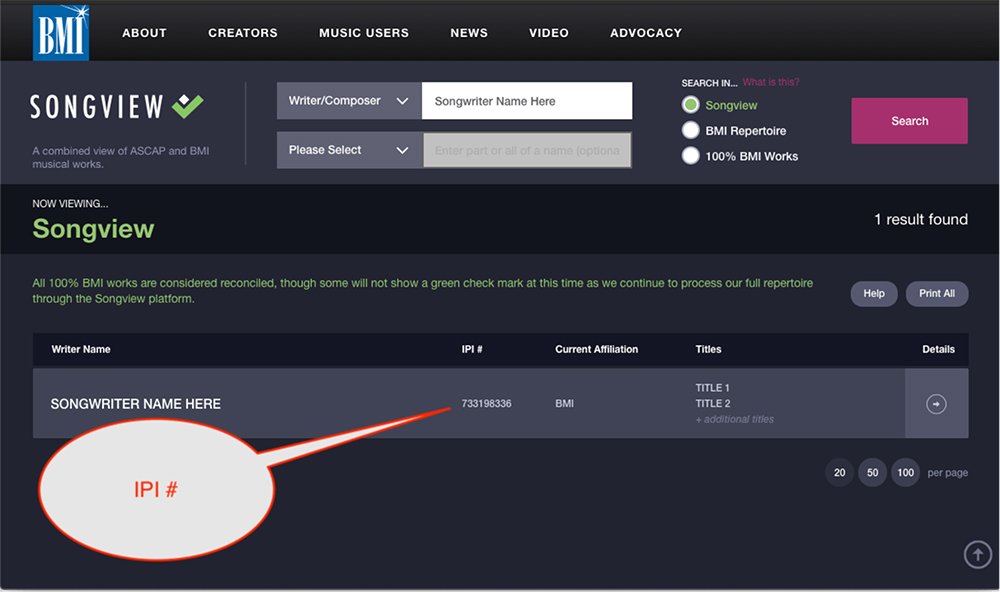Select the Songview radio button
1000x592 pixels.
coord(690,105)
